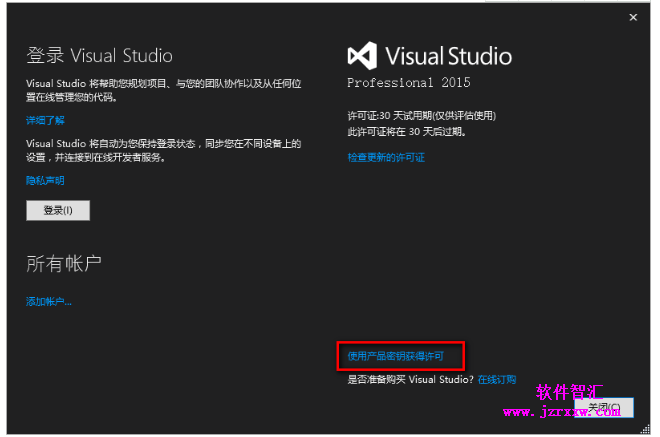Click the 许可证:30 天试用期 license text
Image resolution: width=660 pixels, height=437 pixels.
pyautogui.click(x=422, y=116)
